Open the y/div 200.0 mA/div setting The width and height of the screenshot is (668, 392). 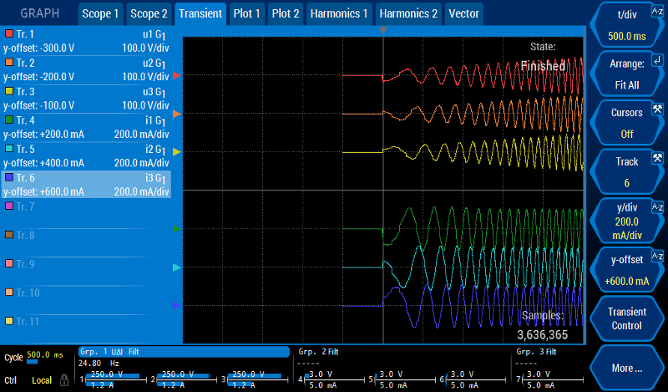pos(627,221)
